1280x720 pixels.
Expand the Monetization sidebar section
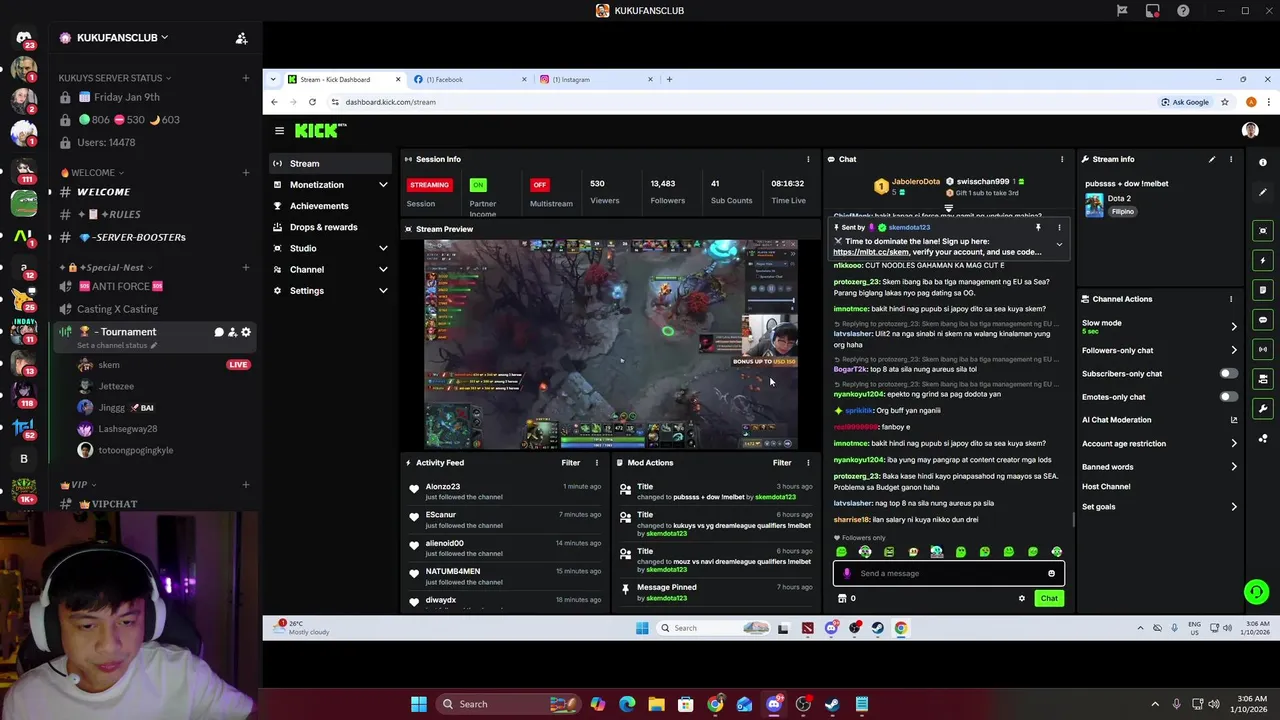click(383, 185)
